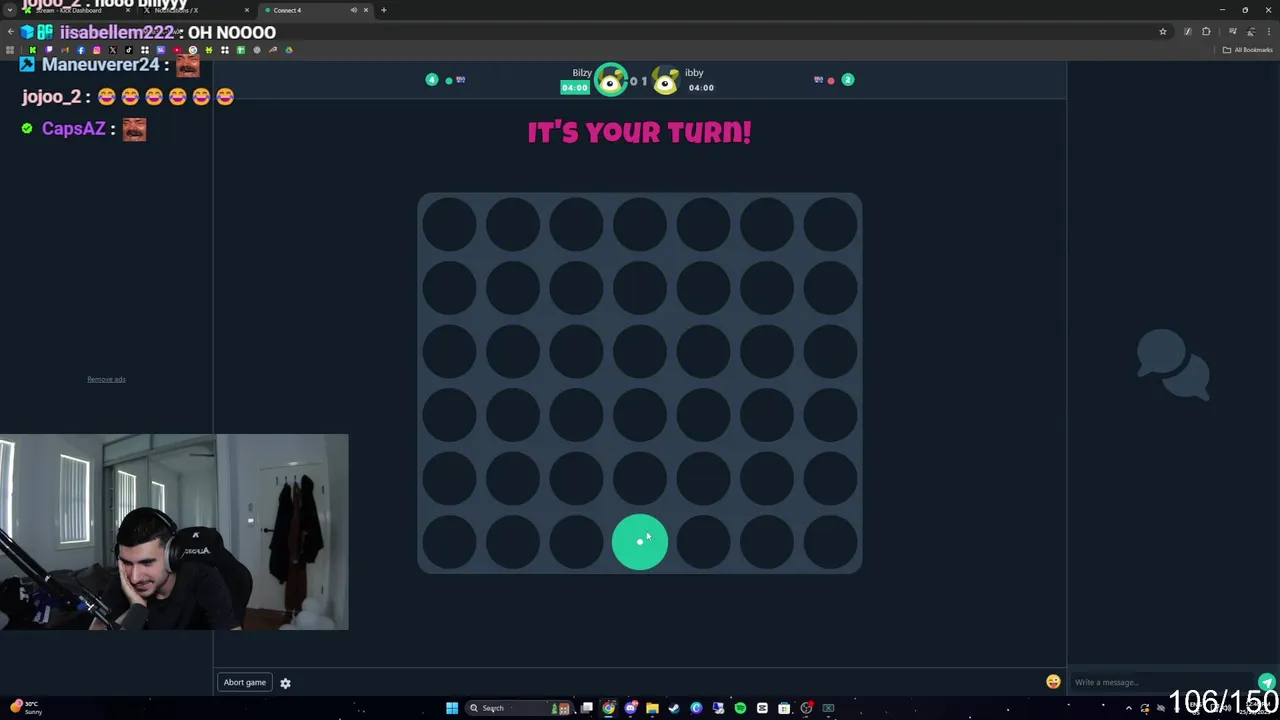Click bottom-right empty board slot

coord(830,542)
